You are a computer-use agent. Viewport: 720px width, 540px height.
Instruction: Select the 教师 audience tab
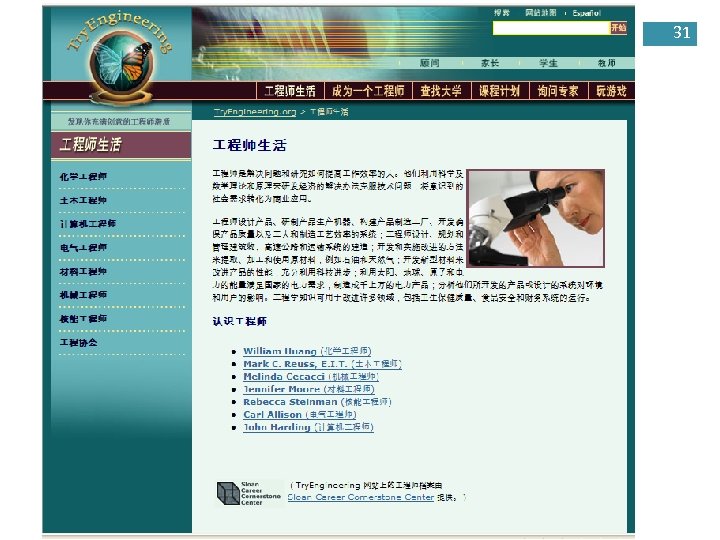[x=607, y=63]
